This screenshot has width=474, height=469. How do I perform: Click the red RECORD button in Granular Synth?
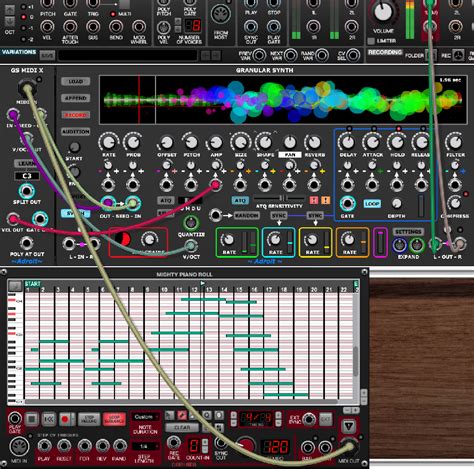click(76, 115)
